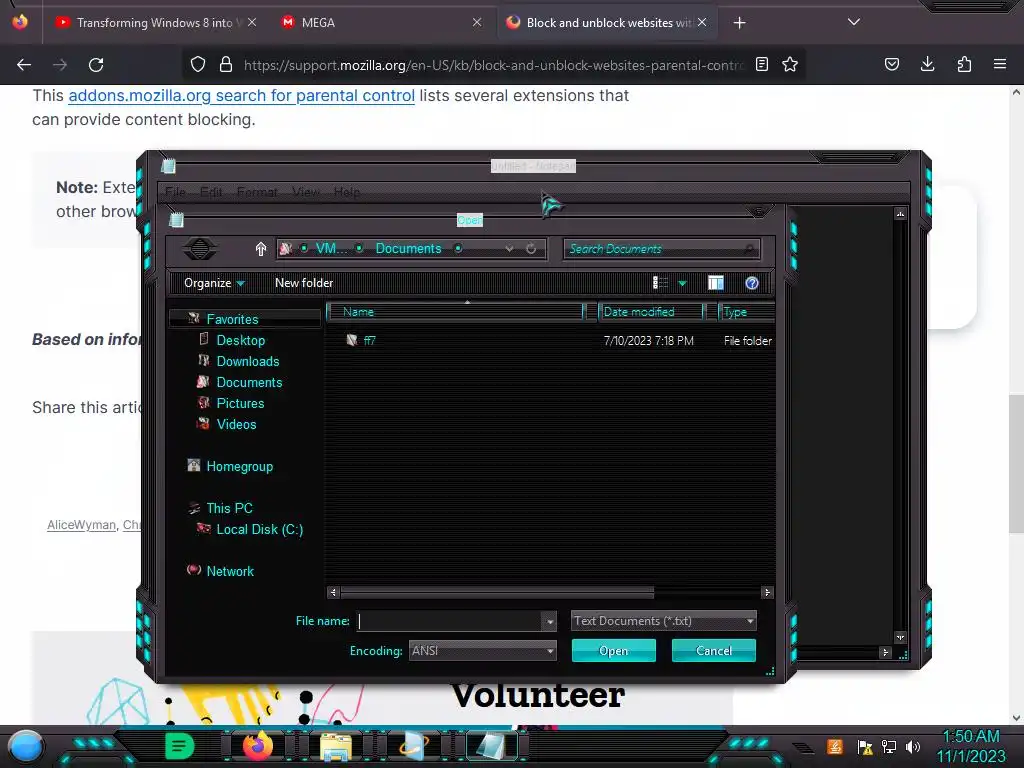The image size is (1024, 768).
Task: Open the extensions puzzle icon
Action: 964,64
